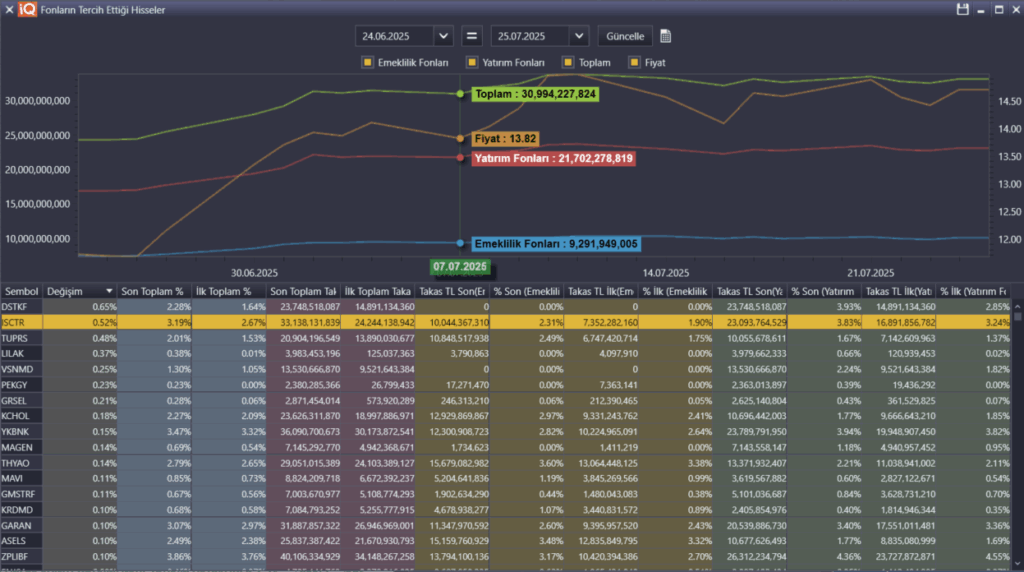Click the end date field 25.07.2025
This screenshot has height=572, width=1024.
coord(530,36)
